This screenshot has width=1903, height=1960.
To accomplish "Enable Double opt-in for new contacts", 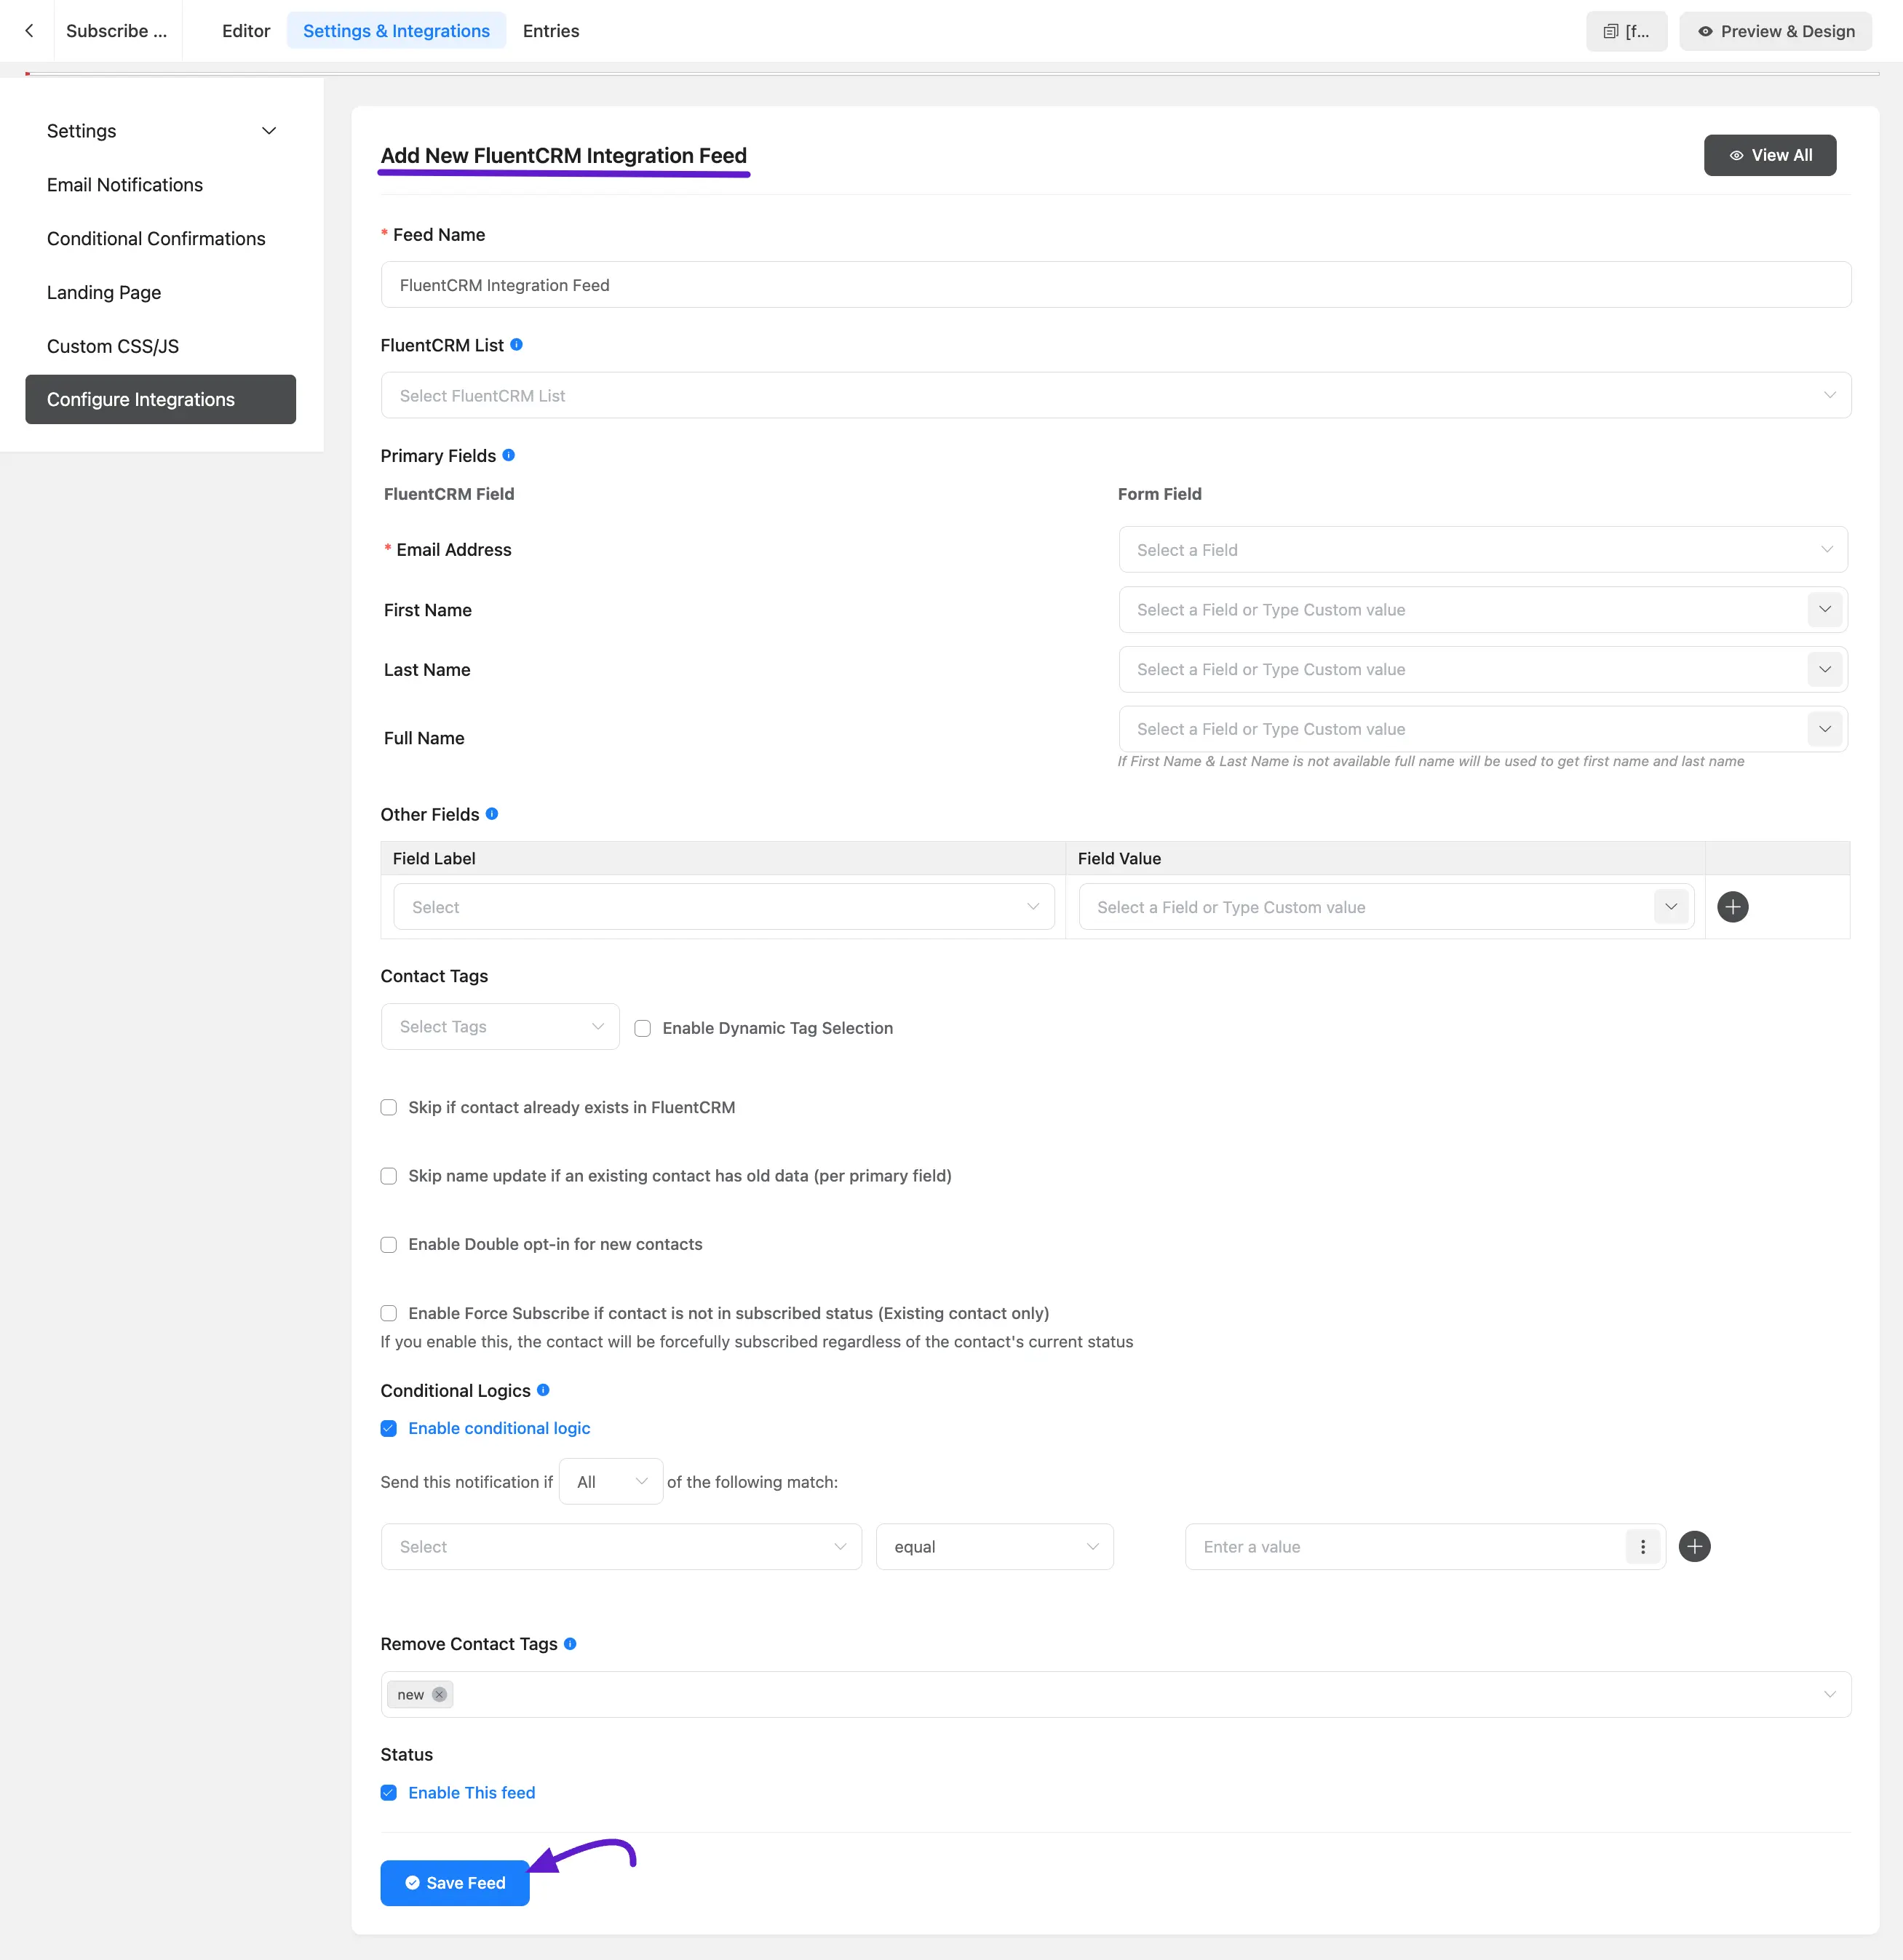I will point(389,1245).
